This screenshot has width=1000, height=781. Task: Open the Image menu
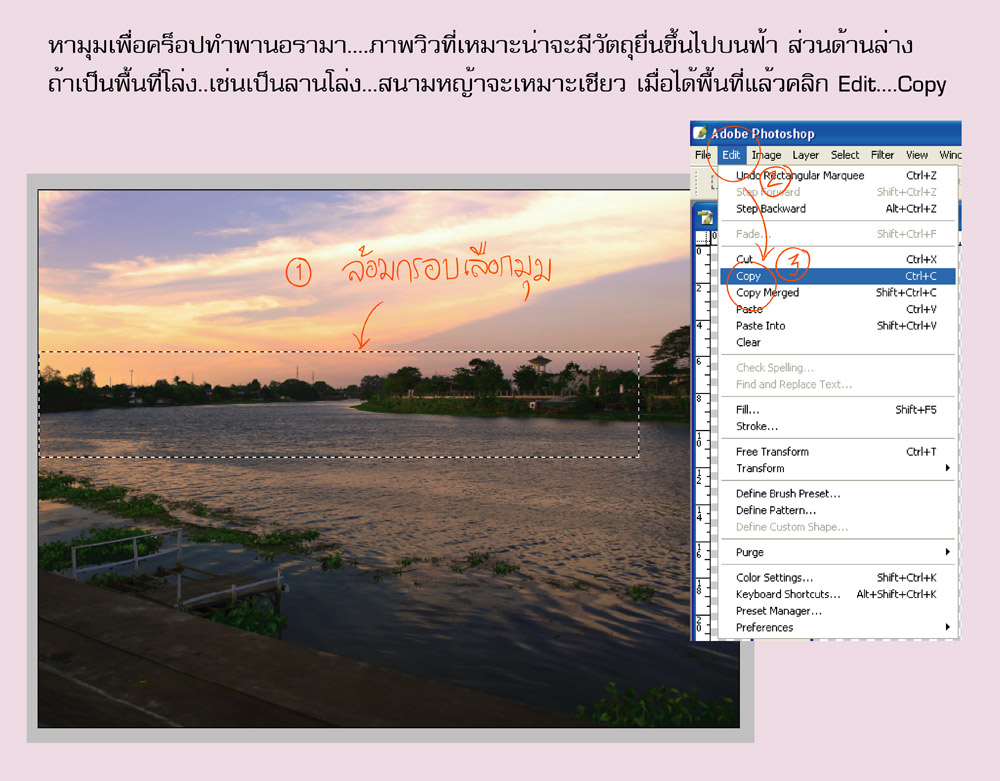tap(766, 155)
